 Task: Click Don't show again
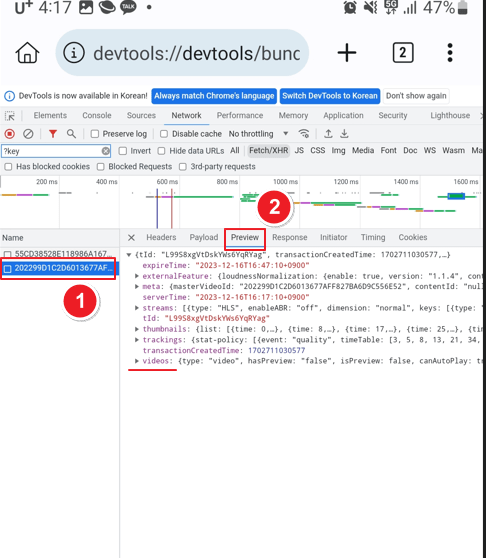[416, 96]
